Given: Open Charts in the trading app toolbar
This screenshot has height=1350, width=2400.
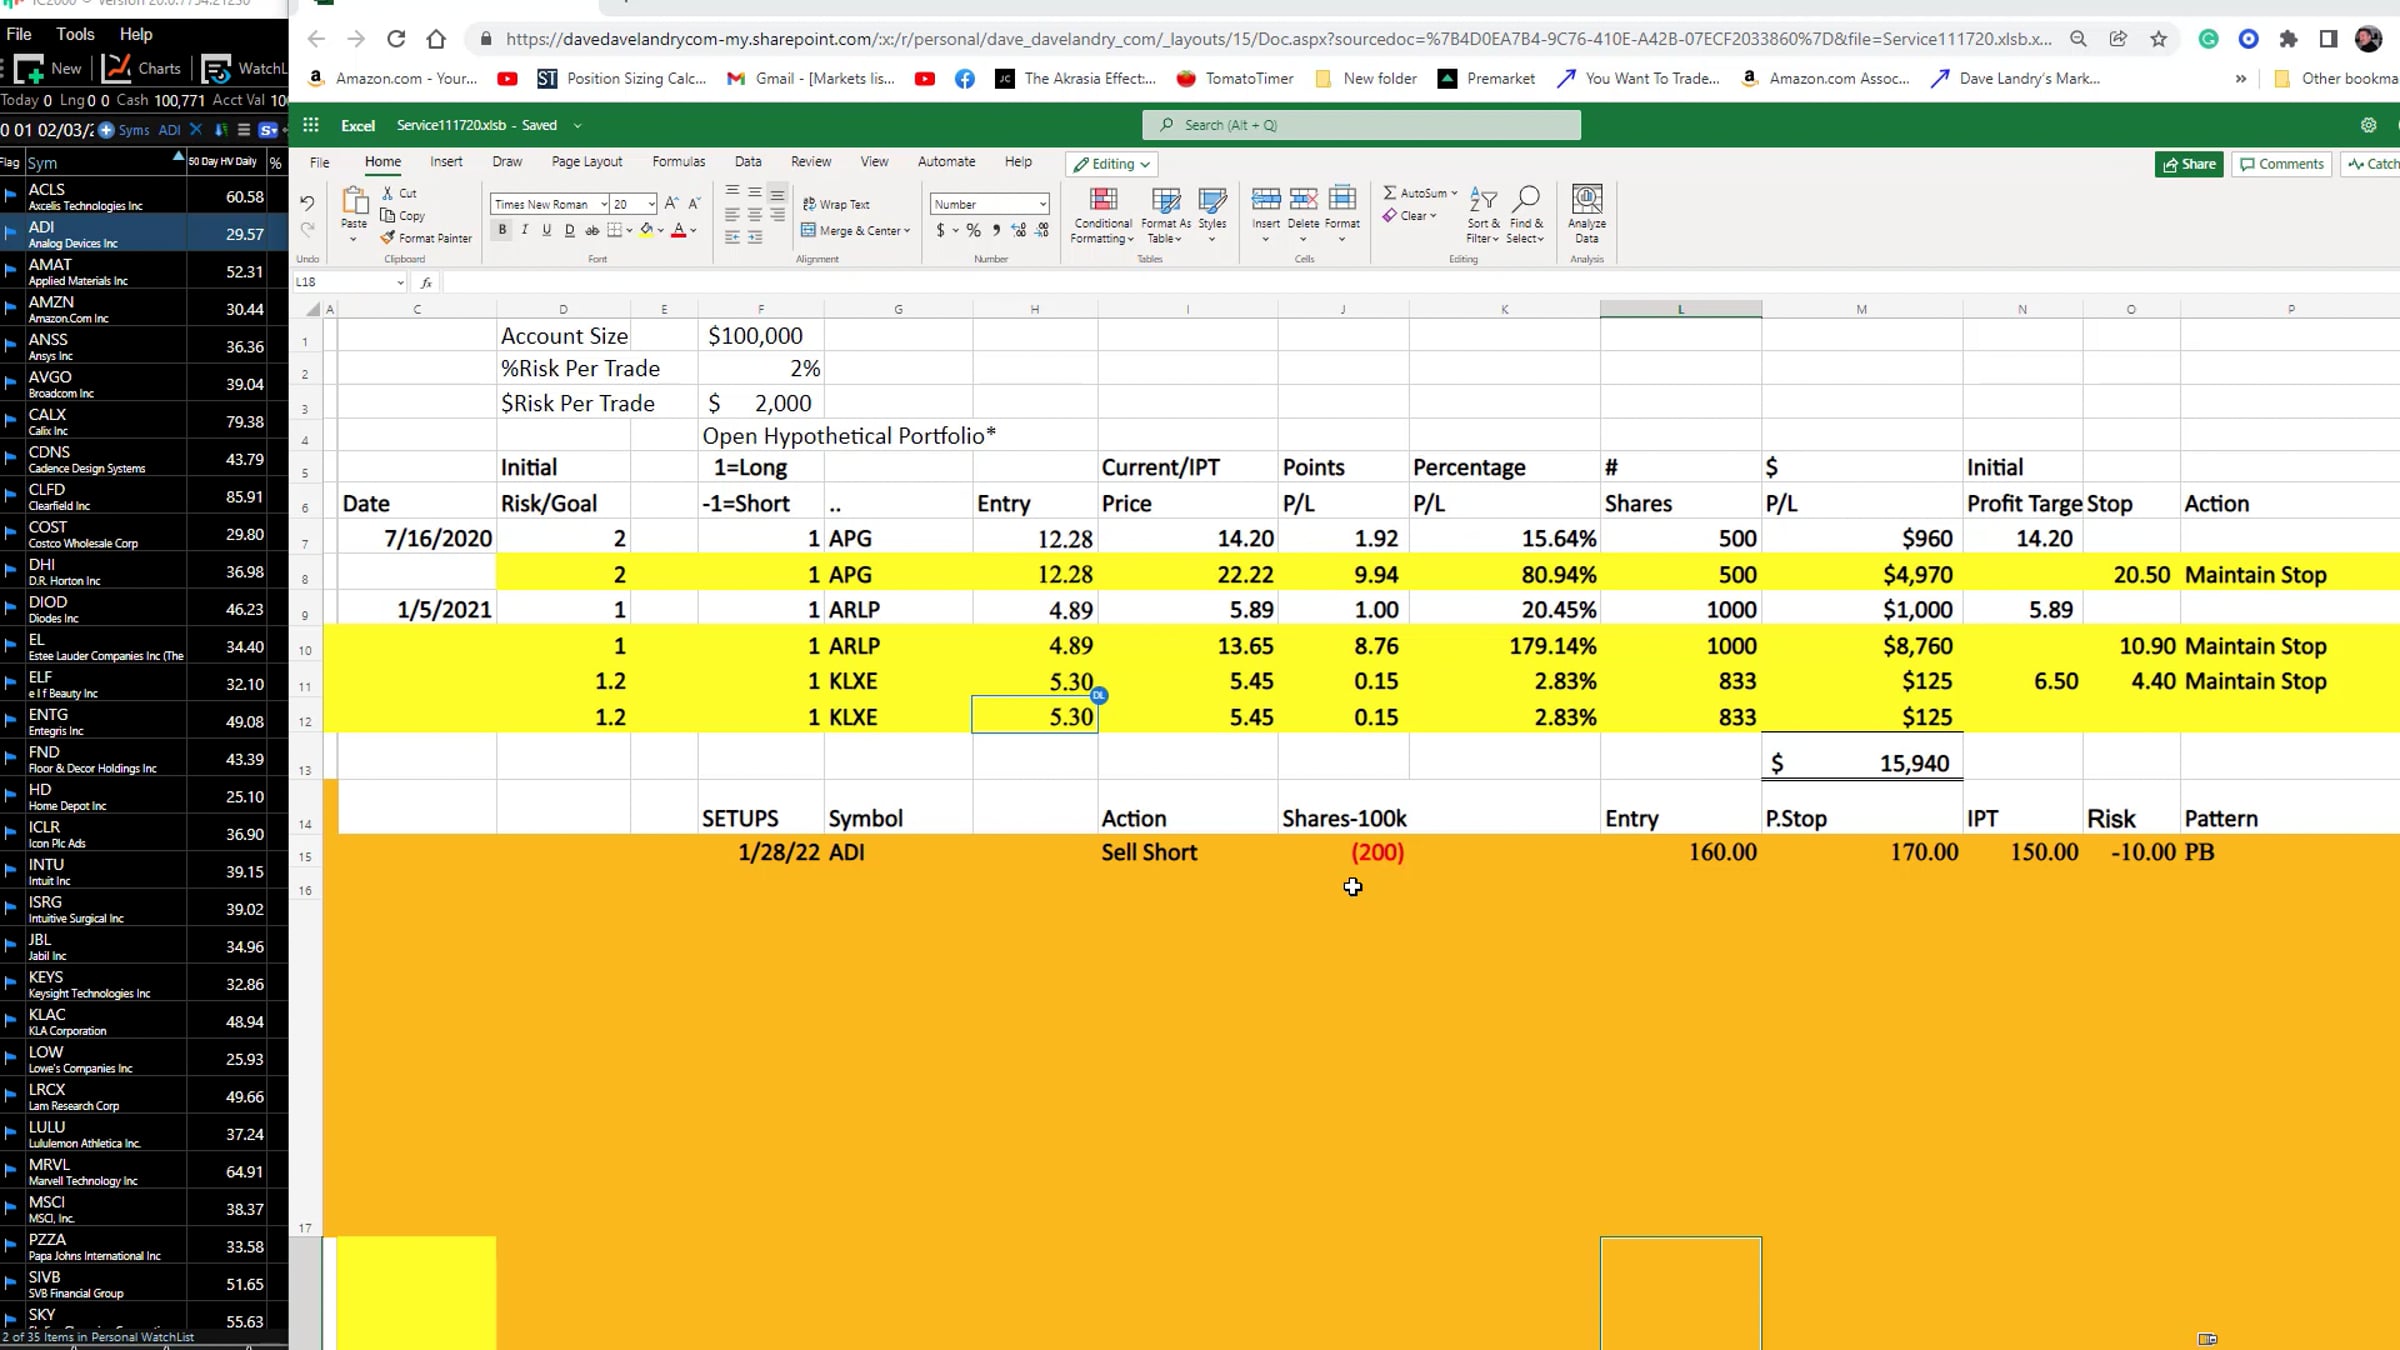Looking at the screenshot, I should pyautogui.click(x=142, y=68).
